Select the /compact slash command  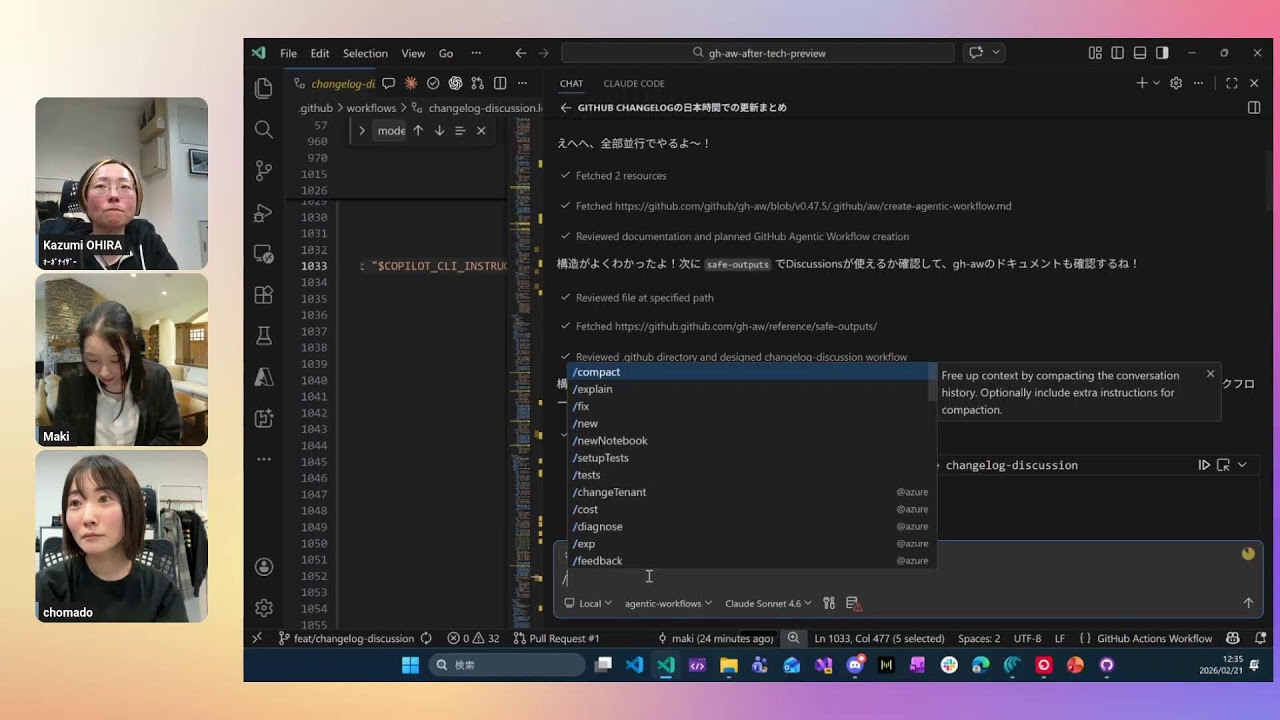[x=751, y=372]
